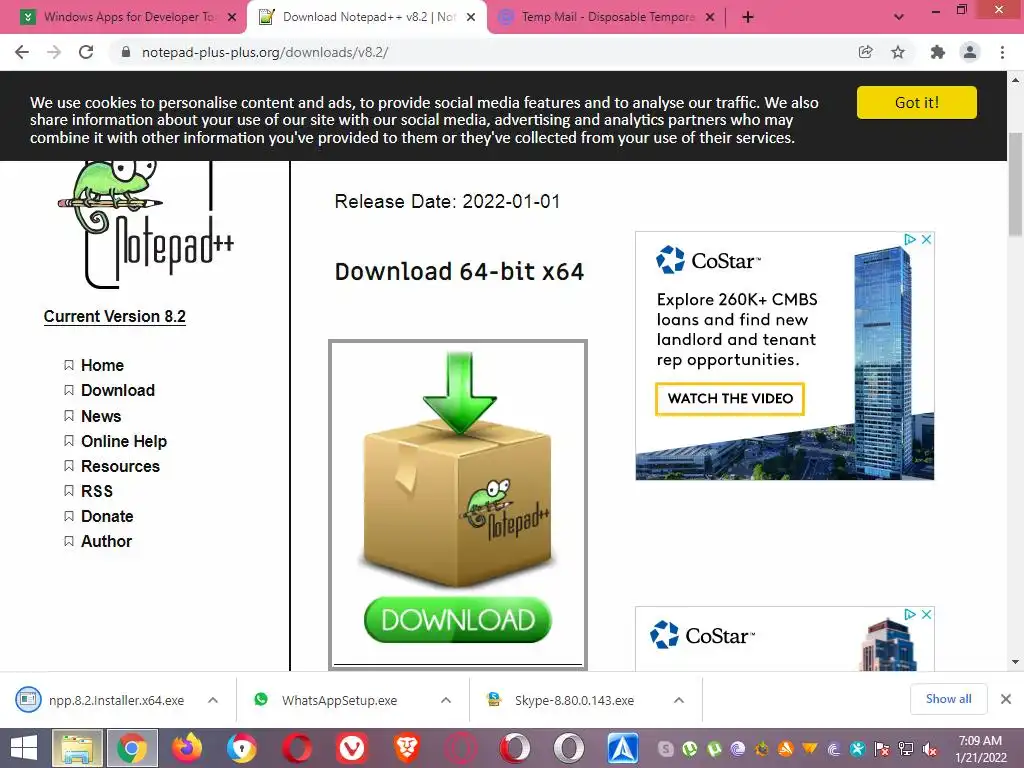
Task: Open the Chrome profile avatar
Action: pos(970,52)
